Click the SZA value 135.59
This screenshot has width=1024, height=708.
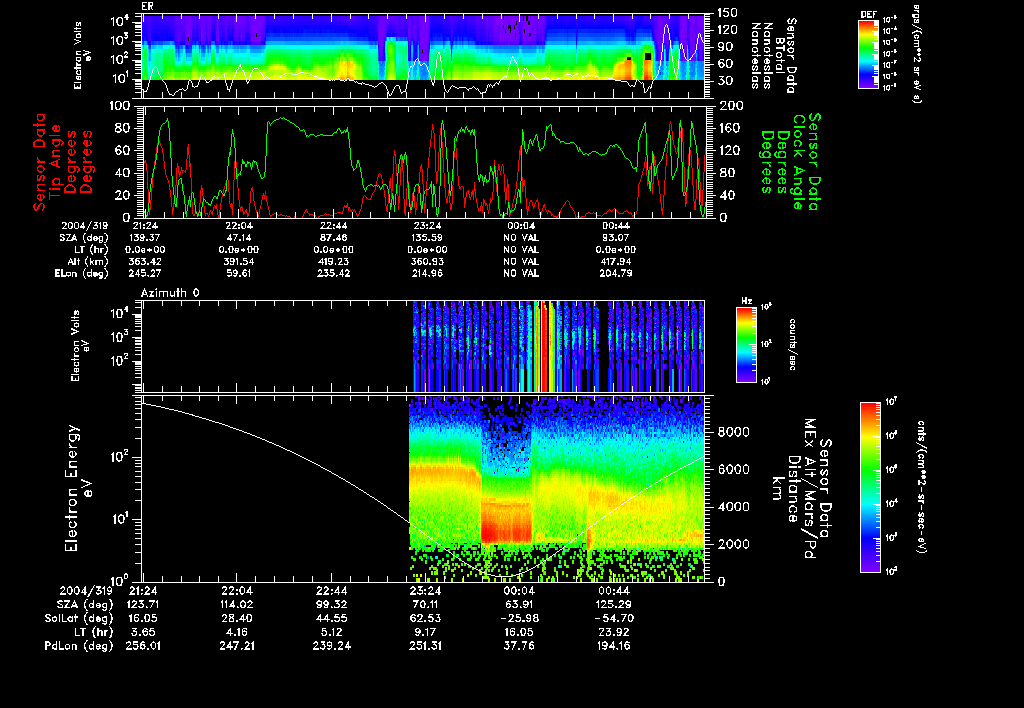(x=427, y=238)
